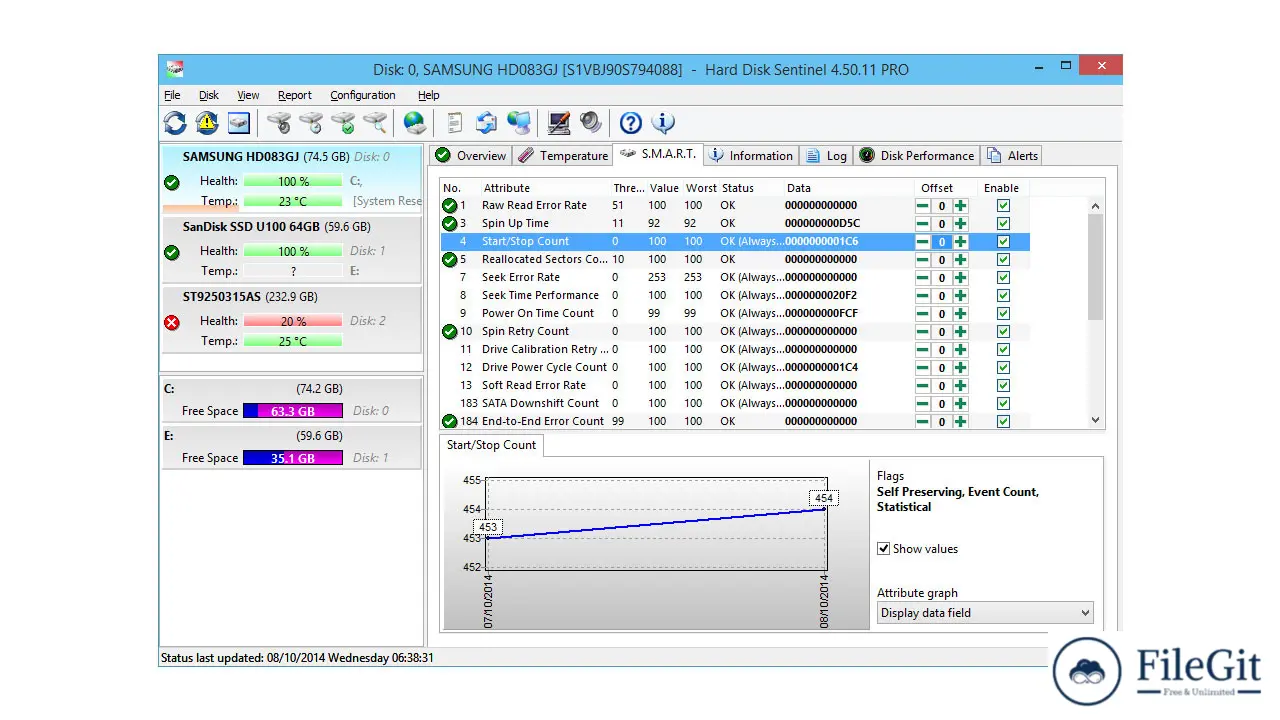Click the monitor with screwdriver toolbar icon

pos(559,123)
